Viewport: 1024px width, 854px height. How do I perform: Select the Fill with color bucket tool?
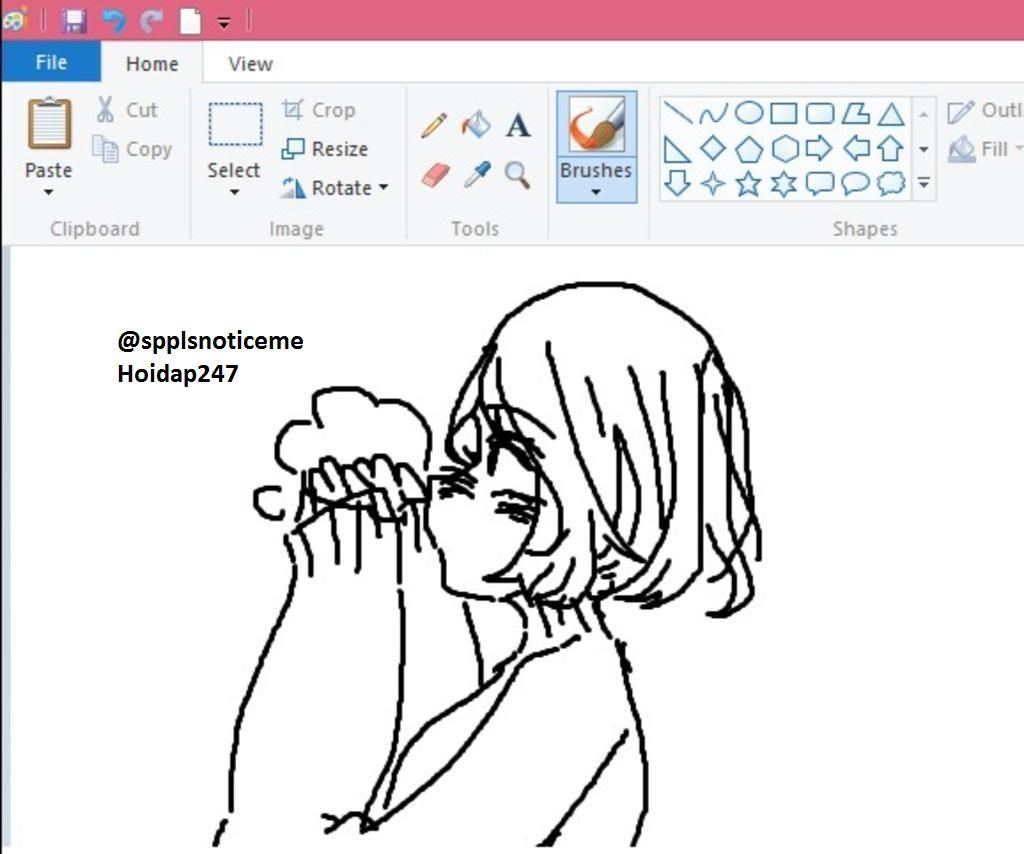pyautogui.click(x=477, y=124)
